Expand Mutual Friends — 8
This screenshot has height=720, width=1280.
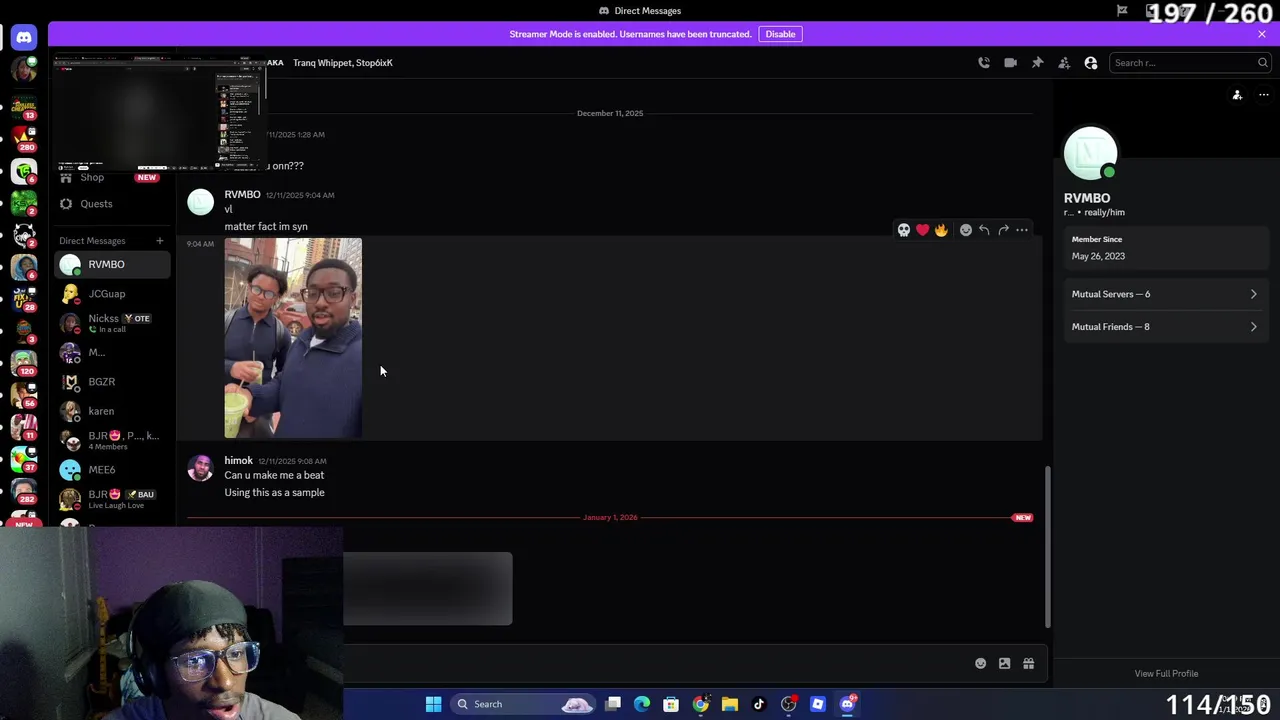[1165, 327]
